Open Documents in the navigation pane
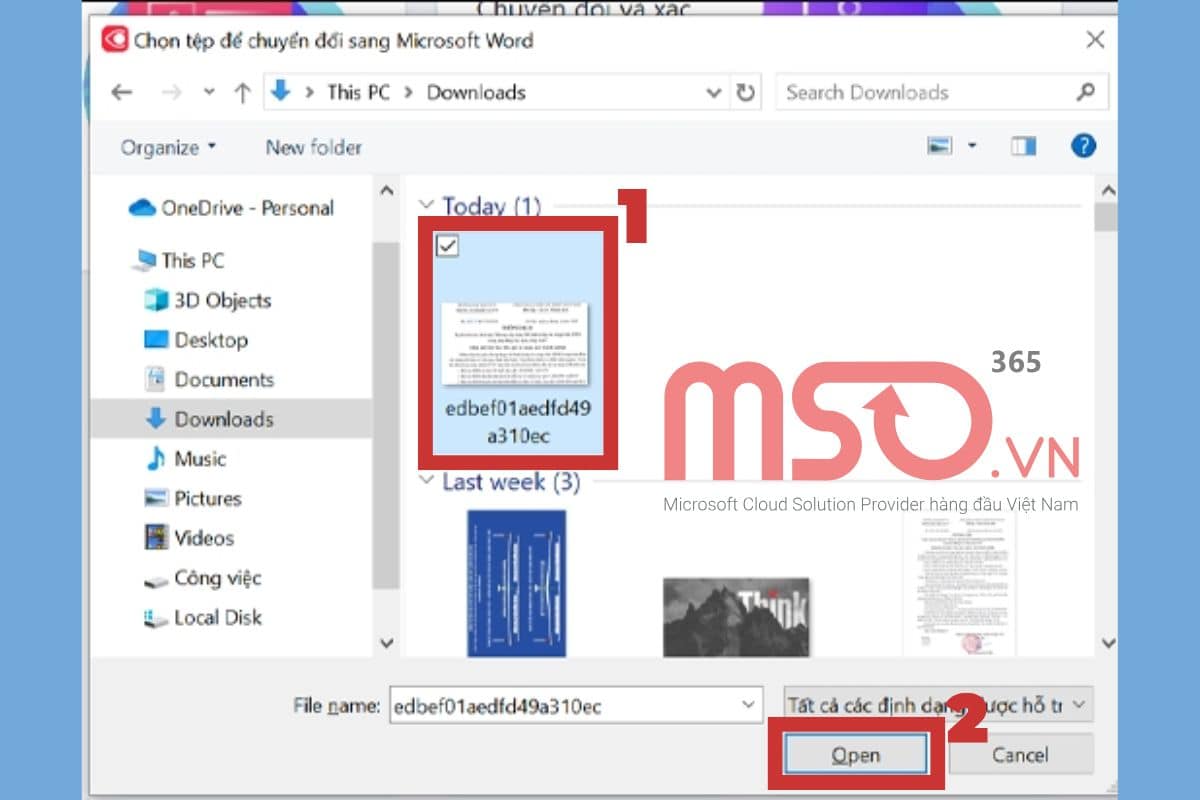The width and height of the screenshot is (1200, 800). pyautogui.click(x=209, y=380)
